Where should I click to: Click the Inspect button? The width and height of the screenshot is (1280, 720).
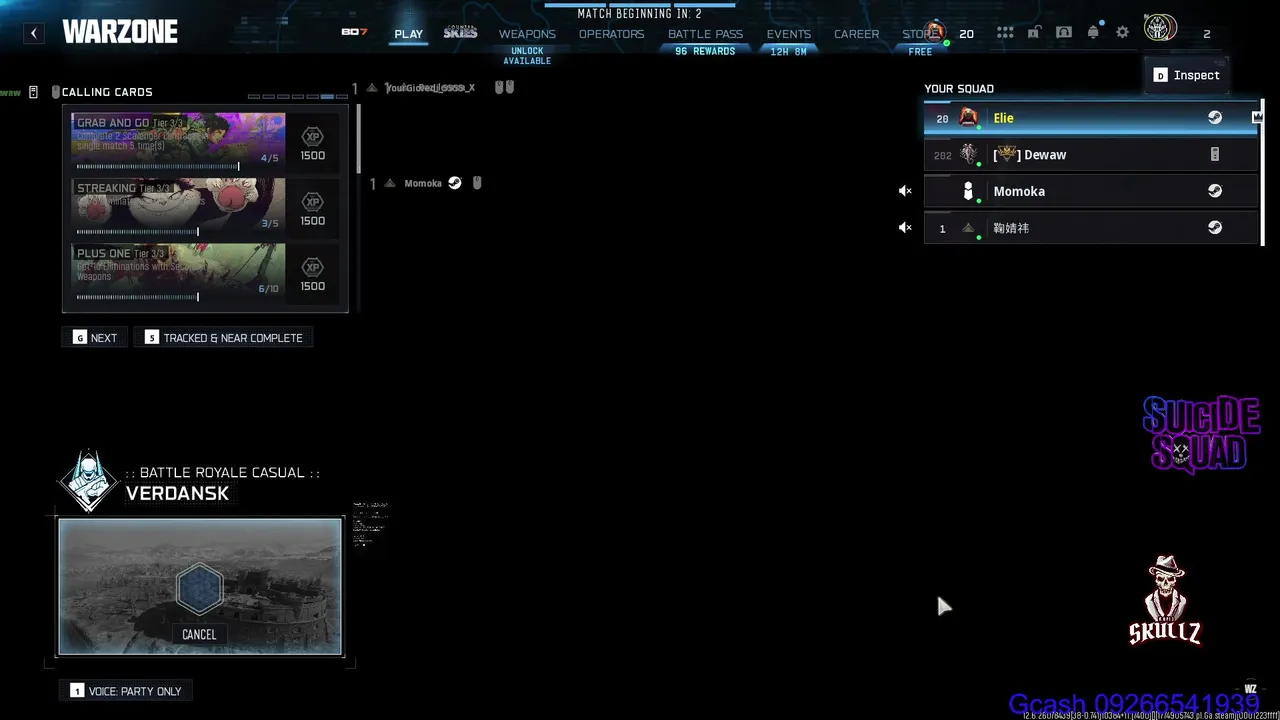(1187, 75)
